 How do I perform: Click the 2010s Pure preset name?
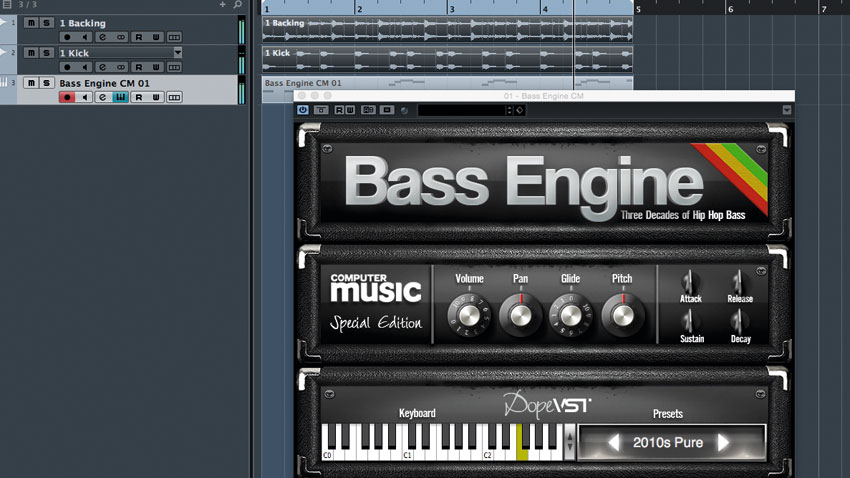[x=668, y=443]
